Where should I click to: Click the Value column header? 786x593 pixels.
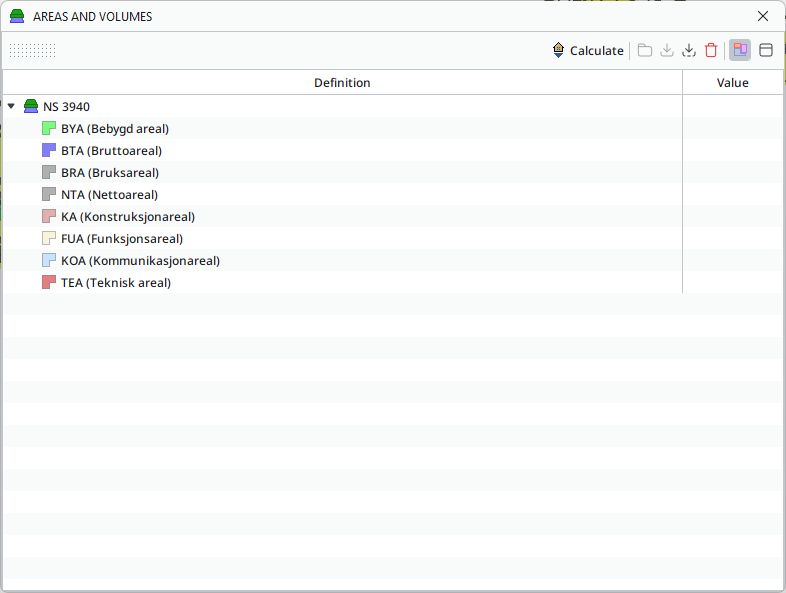coord(733,83)
